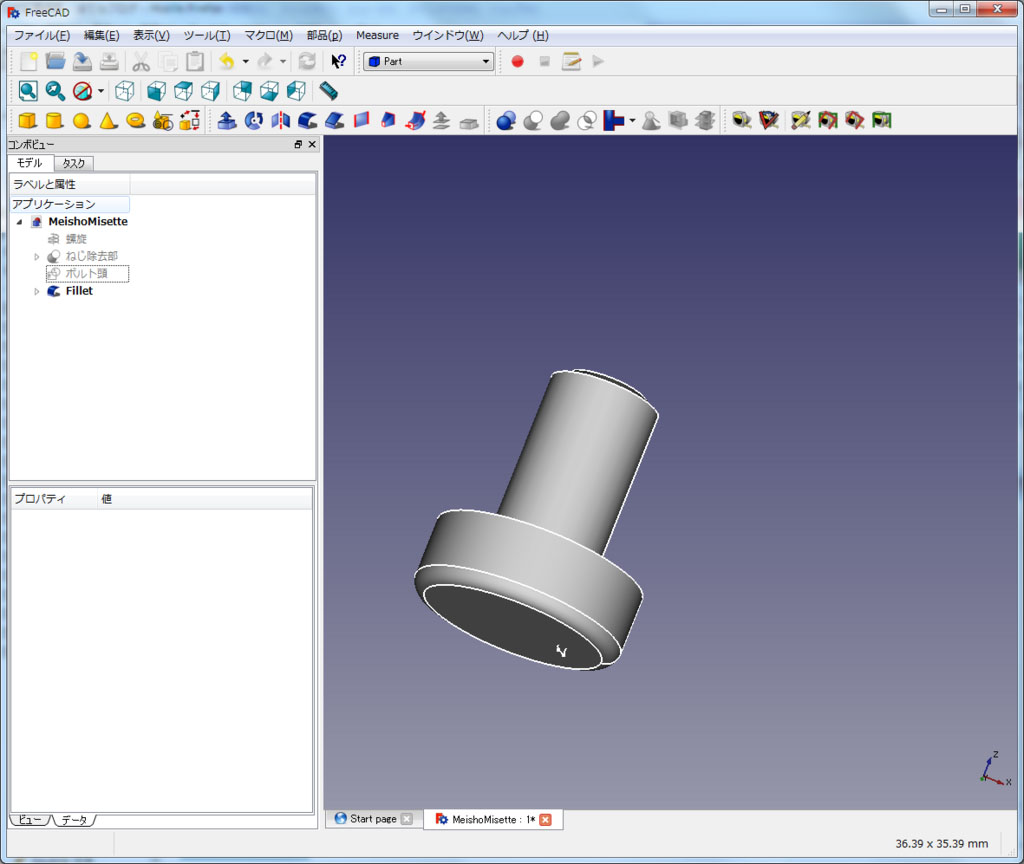Screen dimensions: 1024x864
Task: Switch to the Start page tab
Action: [372, 819]
